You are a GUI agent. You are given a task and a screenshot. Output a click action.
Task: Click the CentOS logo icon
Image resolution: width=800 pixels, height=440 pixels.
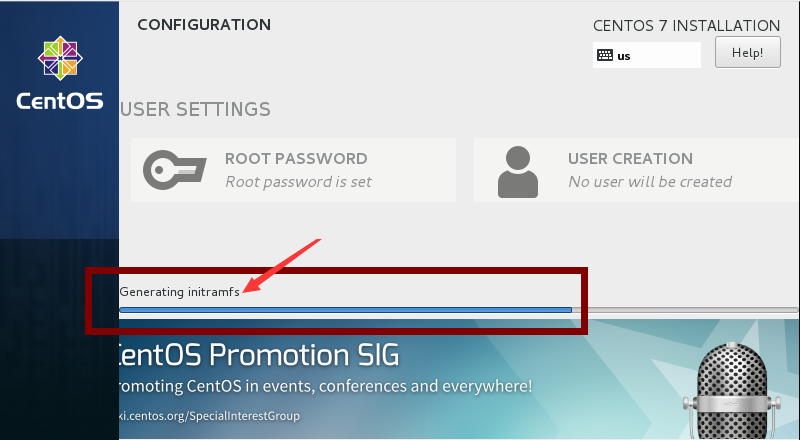(60, 58)
